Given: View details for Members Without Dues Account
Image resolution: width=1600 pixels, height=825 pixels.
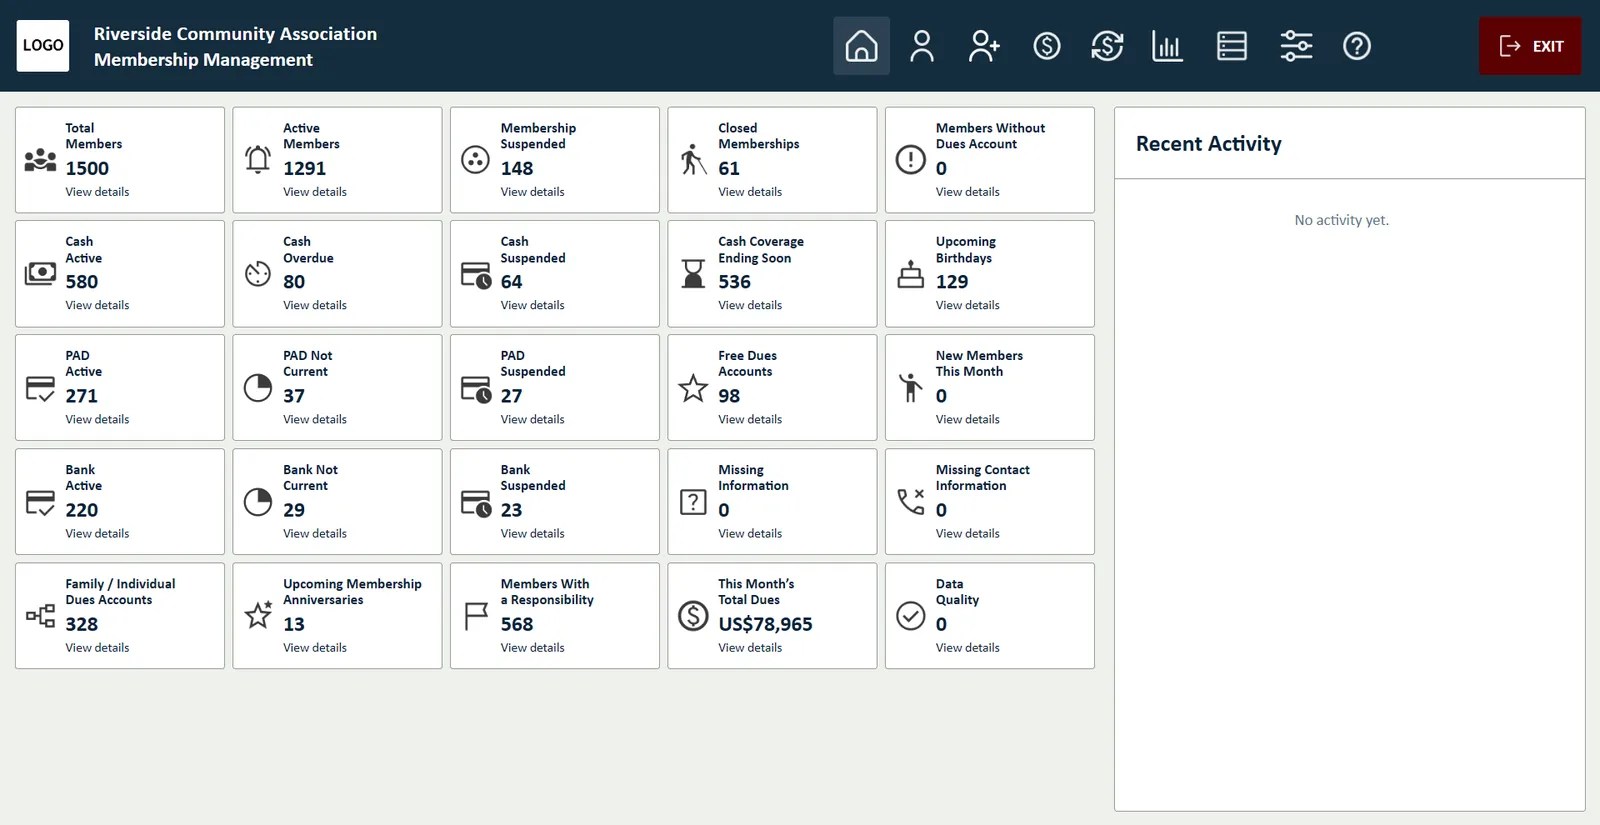Looking at the screenshot, I should [x=967, y=192].
